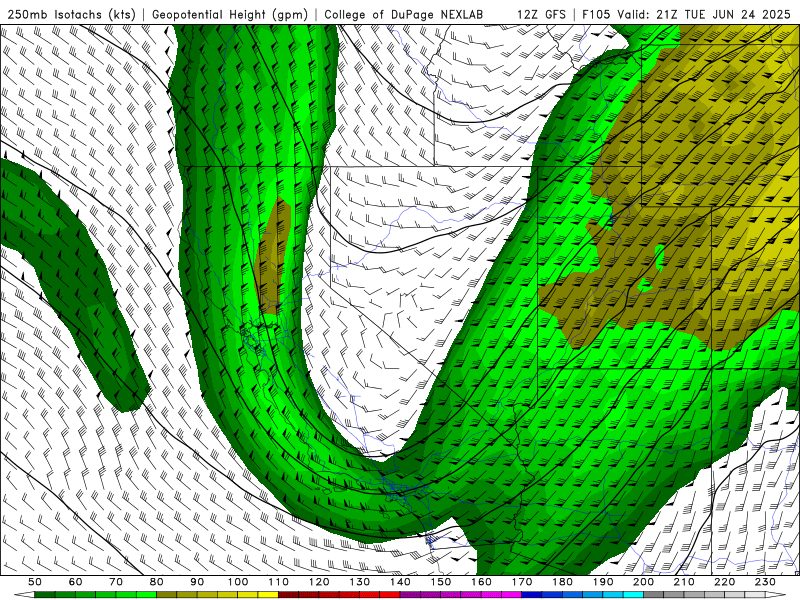Image resolution: width=800 pixels, height=600 pixels.
Task: Click the "F105 Valid: 21Z TUE JUN 24 2025" text
Action: pos(688,14)
